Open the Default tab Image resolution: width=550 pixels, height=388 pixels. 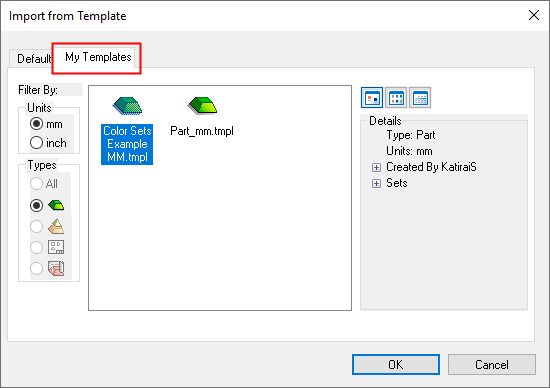(x=32, y=58)
